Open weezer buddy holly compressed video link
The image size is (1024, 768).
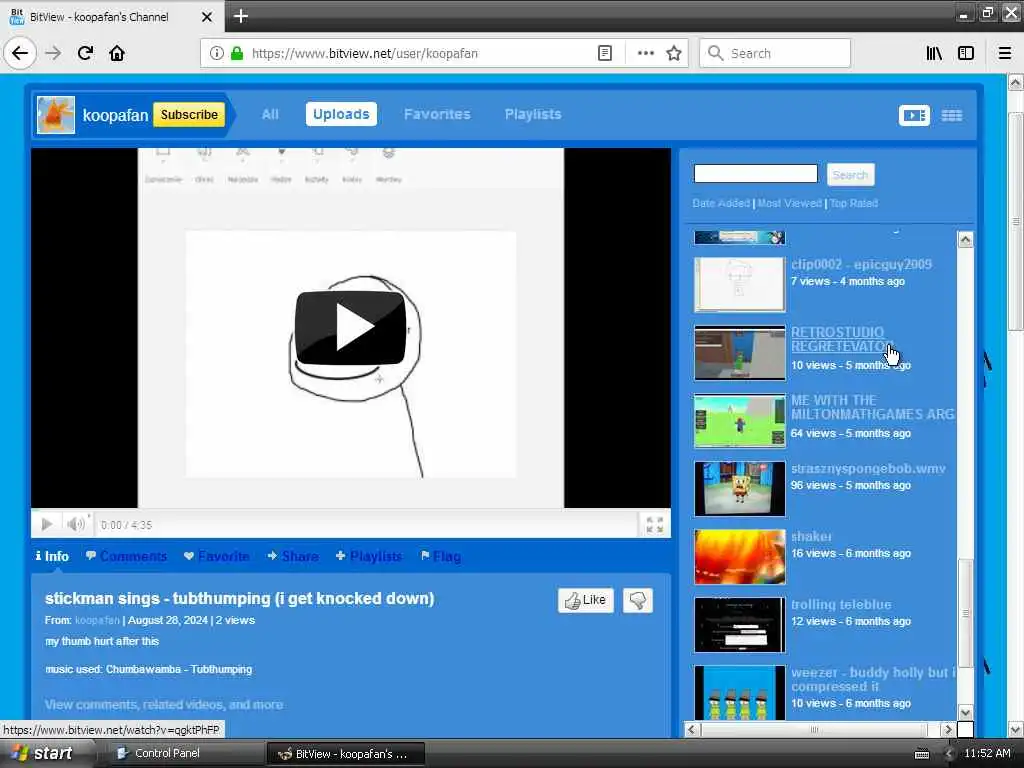872,679
